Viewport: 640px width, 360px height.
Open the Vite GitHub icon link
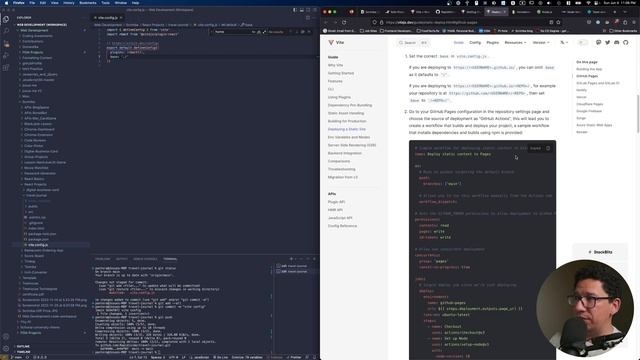point(625,42)
